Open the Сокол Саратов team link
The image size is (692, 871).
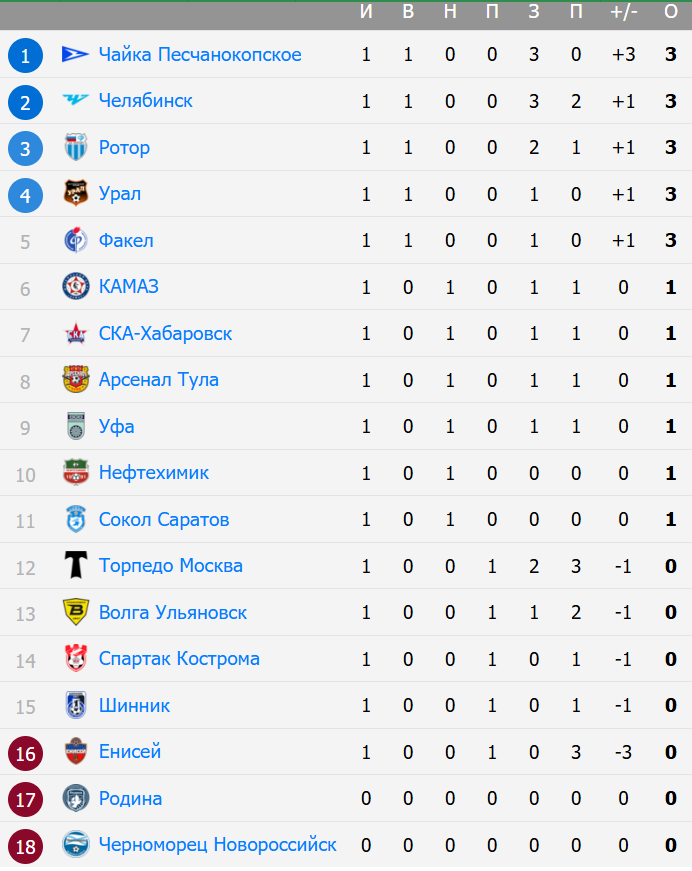[x=164, y=519]
